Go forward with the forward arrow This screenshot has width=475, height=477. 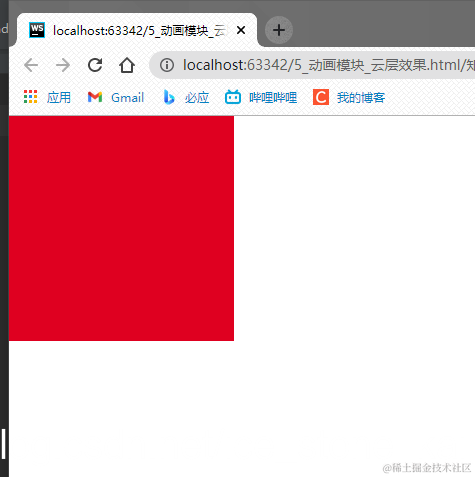pyautogui.click(x=63, y=65)
